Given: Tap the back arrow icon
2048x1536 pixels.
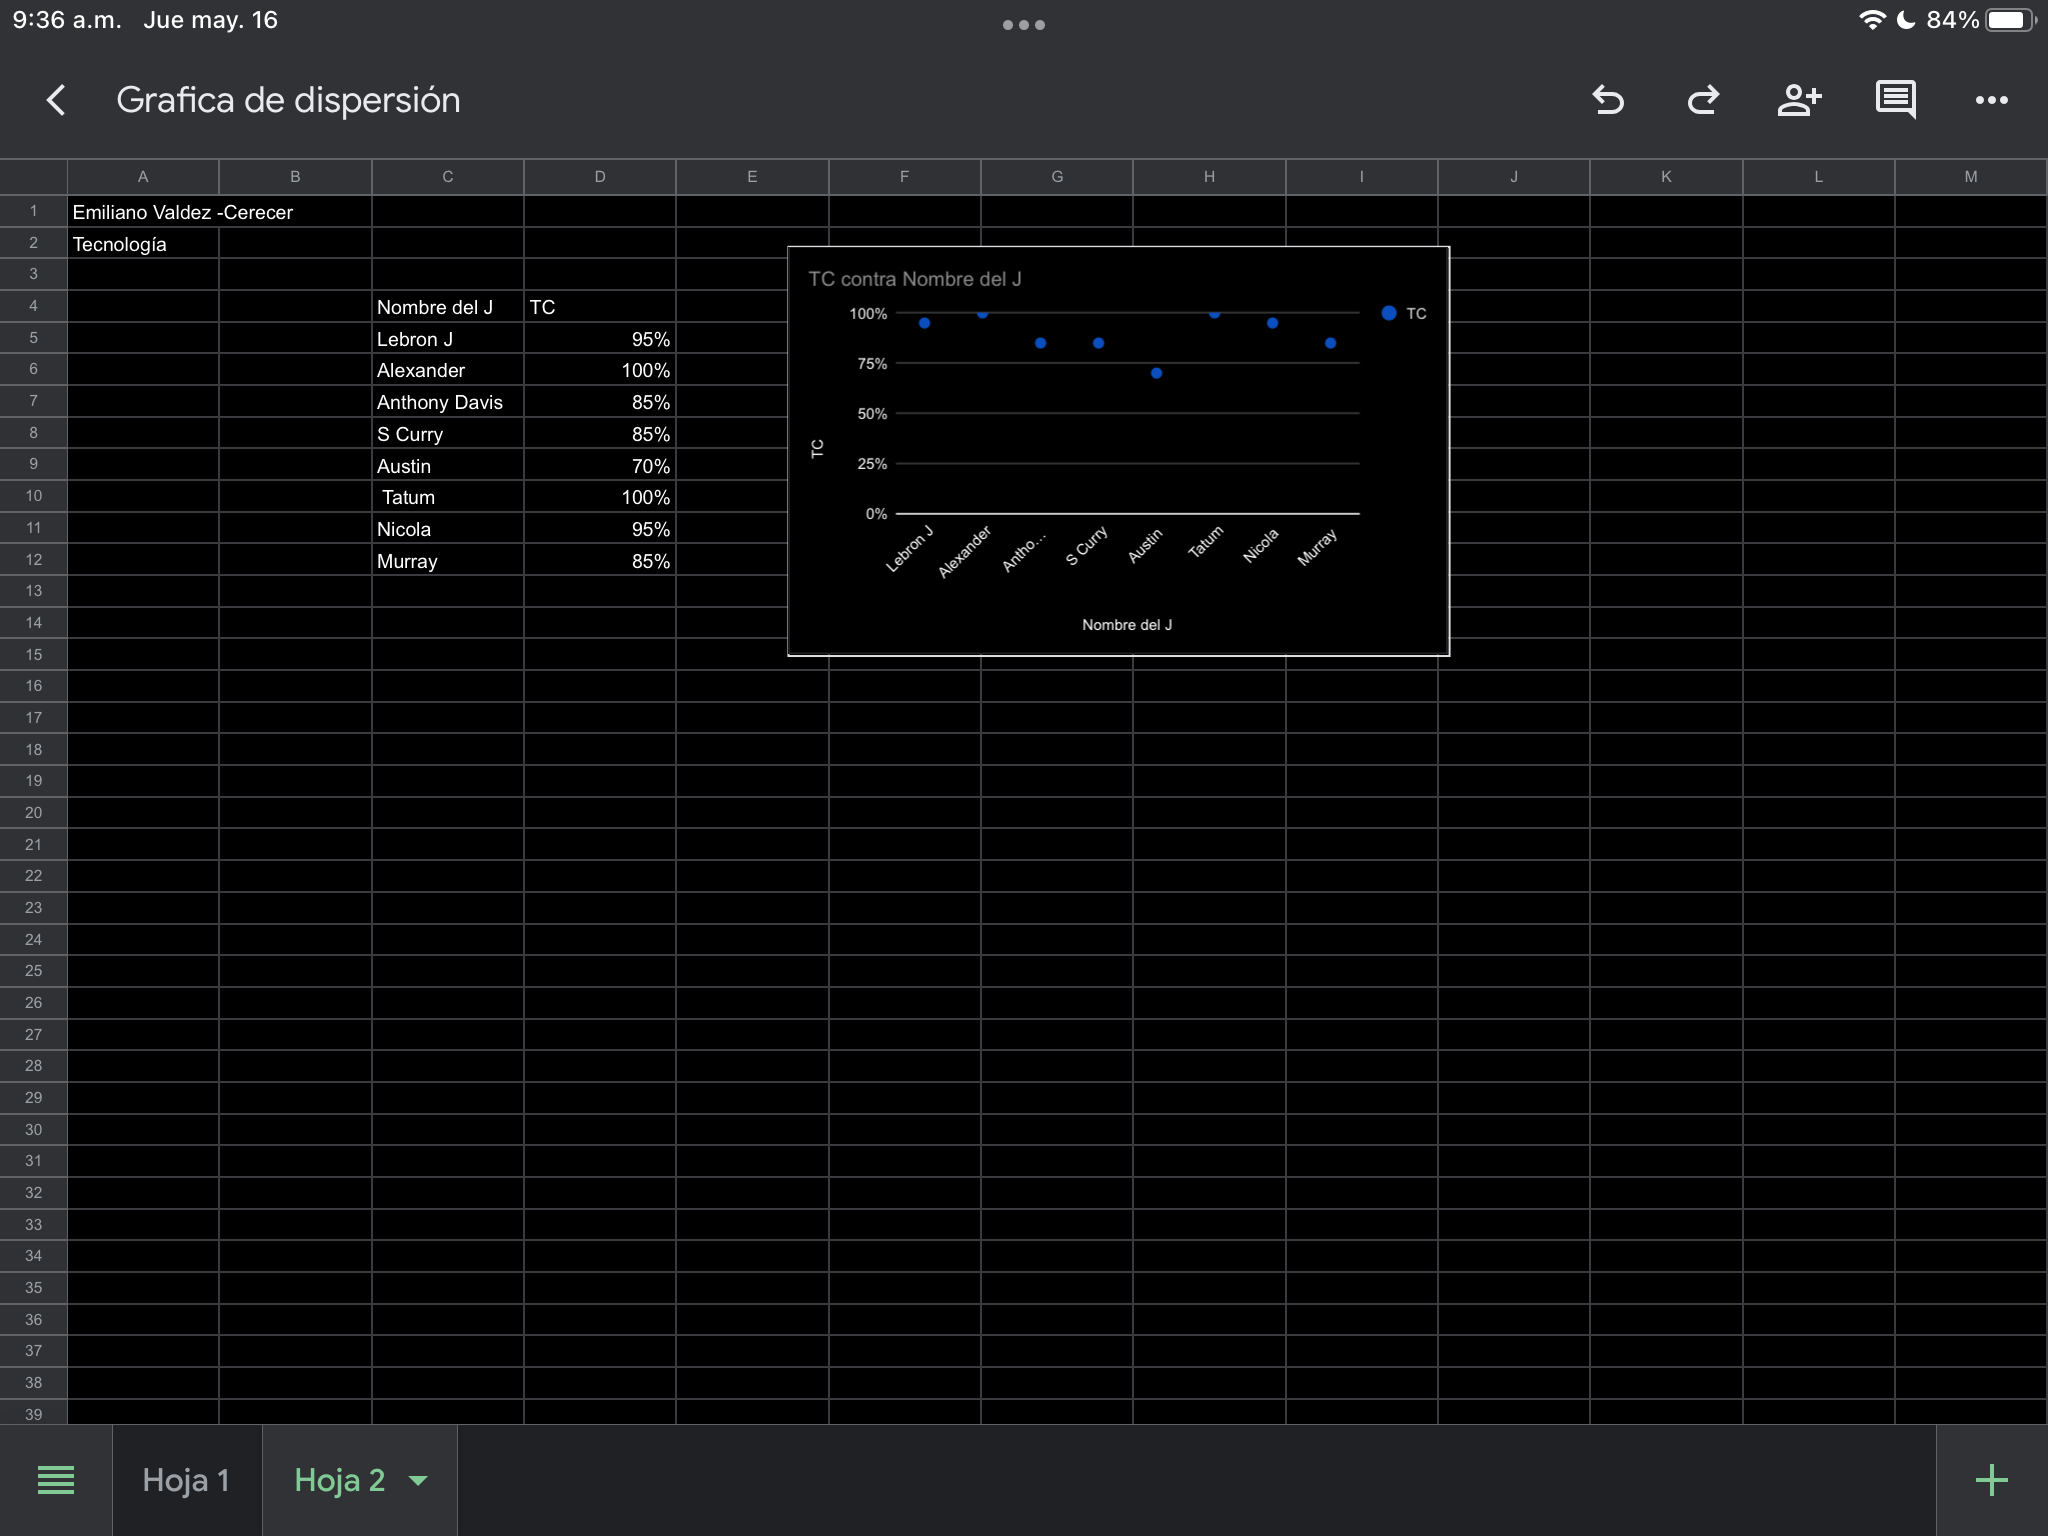Looking at the screenshot, I should (56, 100).
